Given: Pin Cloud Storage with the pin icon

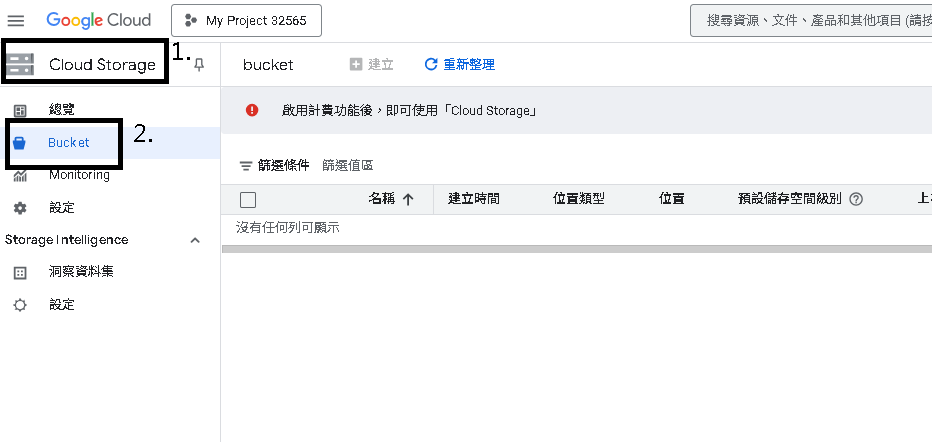Looking at the screenshot, I should pos(199,64).
